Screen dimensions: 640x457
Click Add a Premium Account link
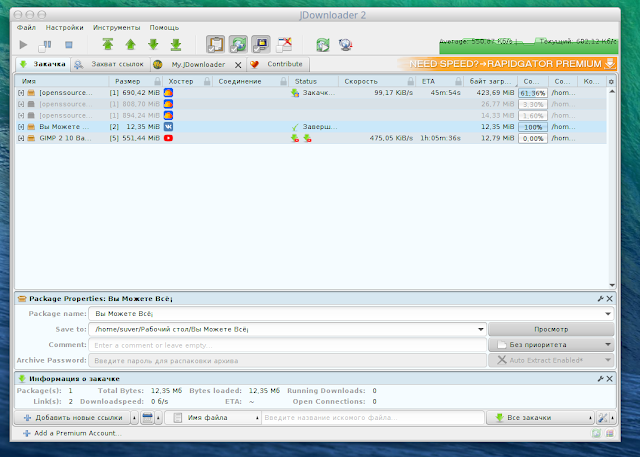[x=72, y=433]
